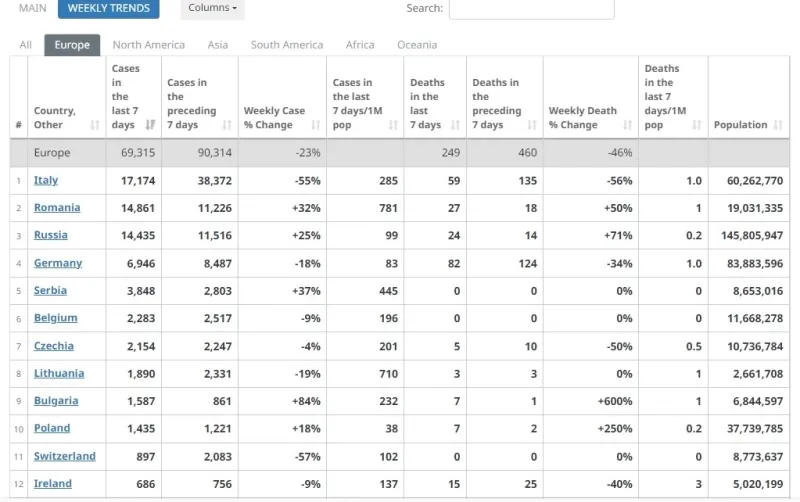The width and height of the screenshot is (800, 502).
Task: Follow the Bulgaria link
Action: 56,401
